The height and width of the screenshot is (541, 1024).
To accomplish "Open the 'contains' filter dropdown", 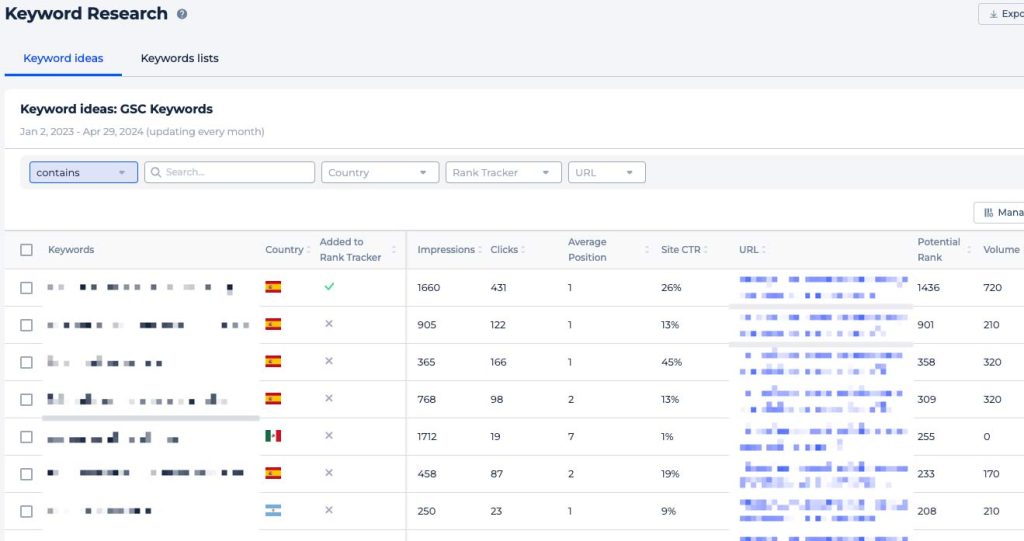I will 83,172.
